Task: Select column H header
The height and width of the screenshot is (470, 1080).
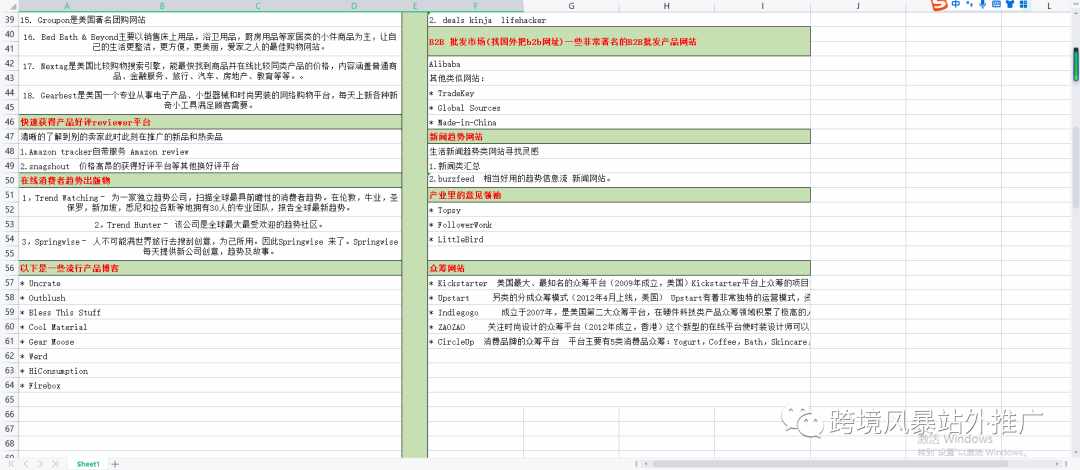Action: [x=666, y=6]
